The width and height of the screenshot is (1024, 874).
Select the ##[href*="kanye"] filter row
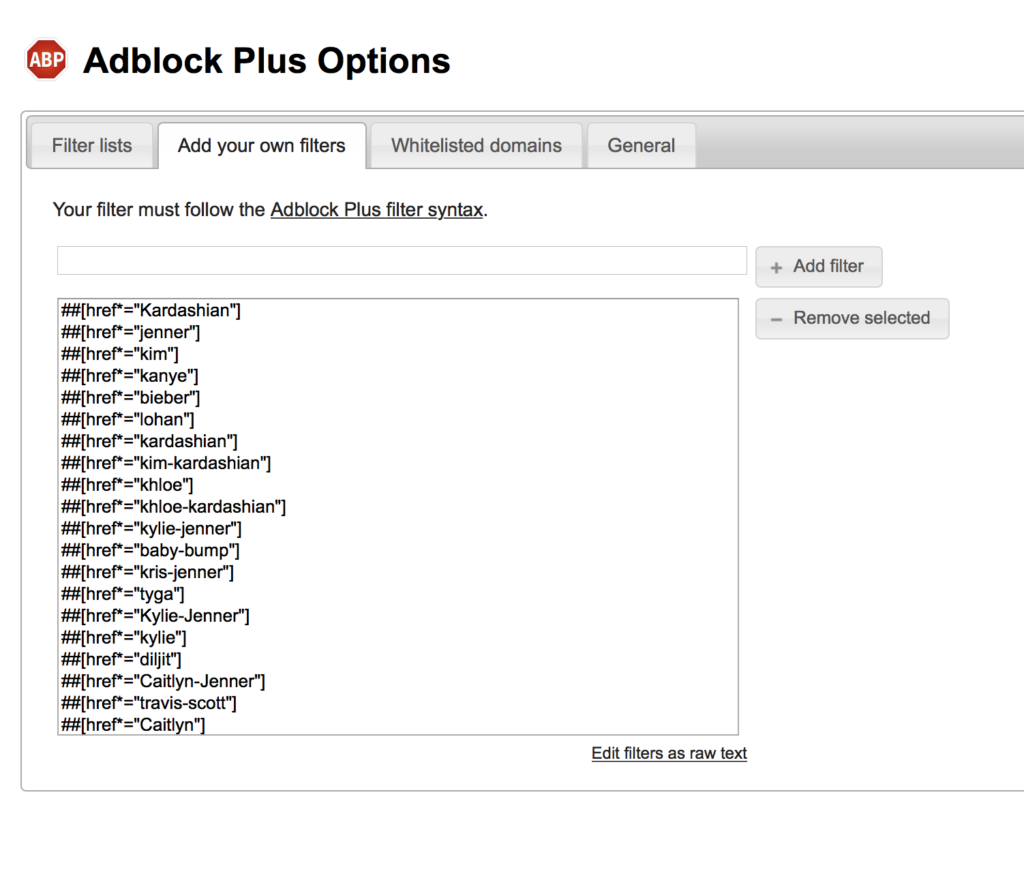[398, 376]
